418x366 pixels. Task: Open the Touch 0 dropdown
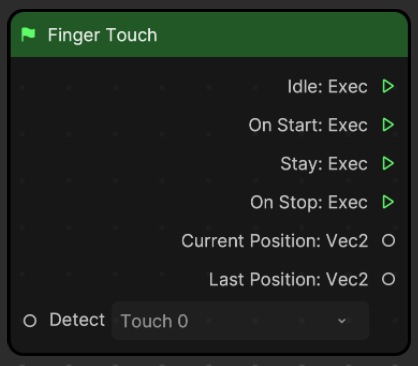tap(240, 321)
